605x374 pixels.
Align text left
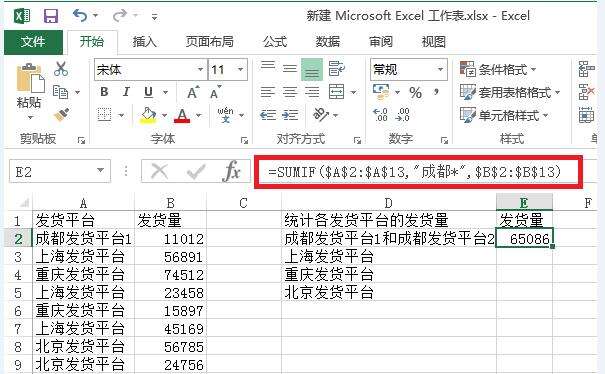[x=267, y=92]
